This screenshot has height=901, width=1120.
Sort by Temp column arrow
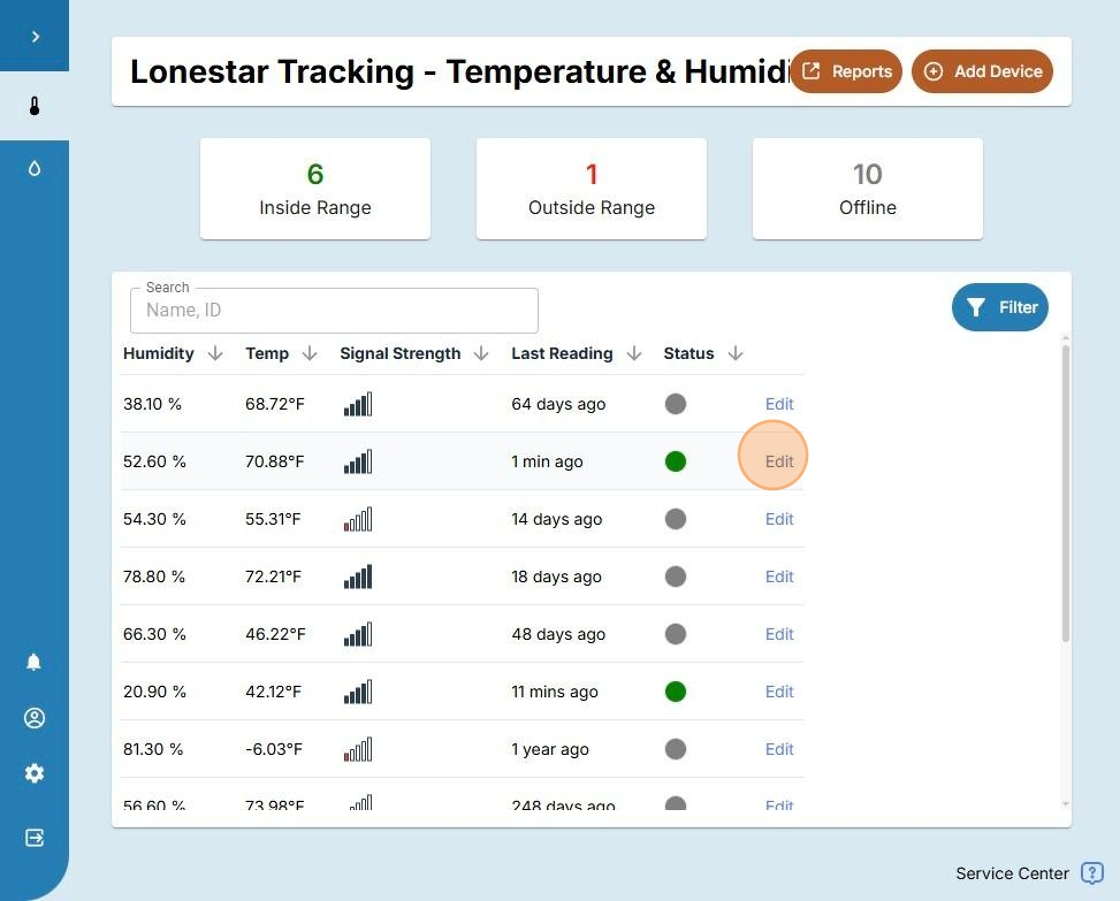pyautogui.click(x=309, y=354)
